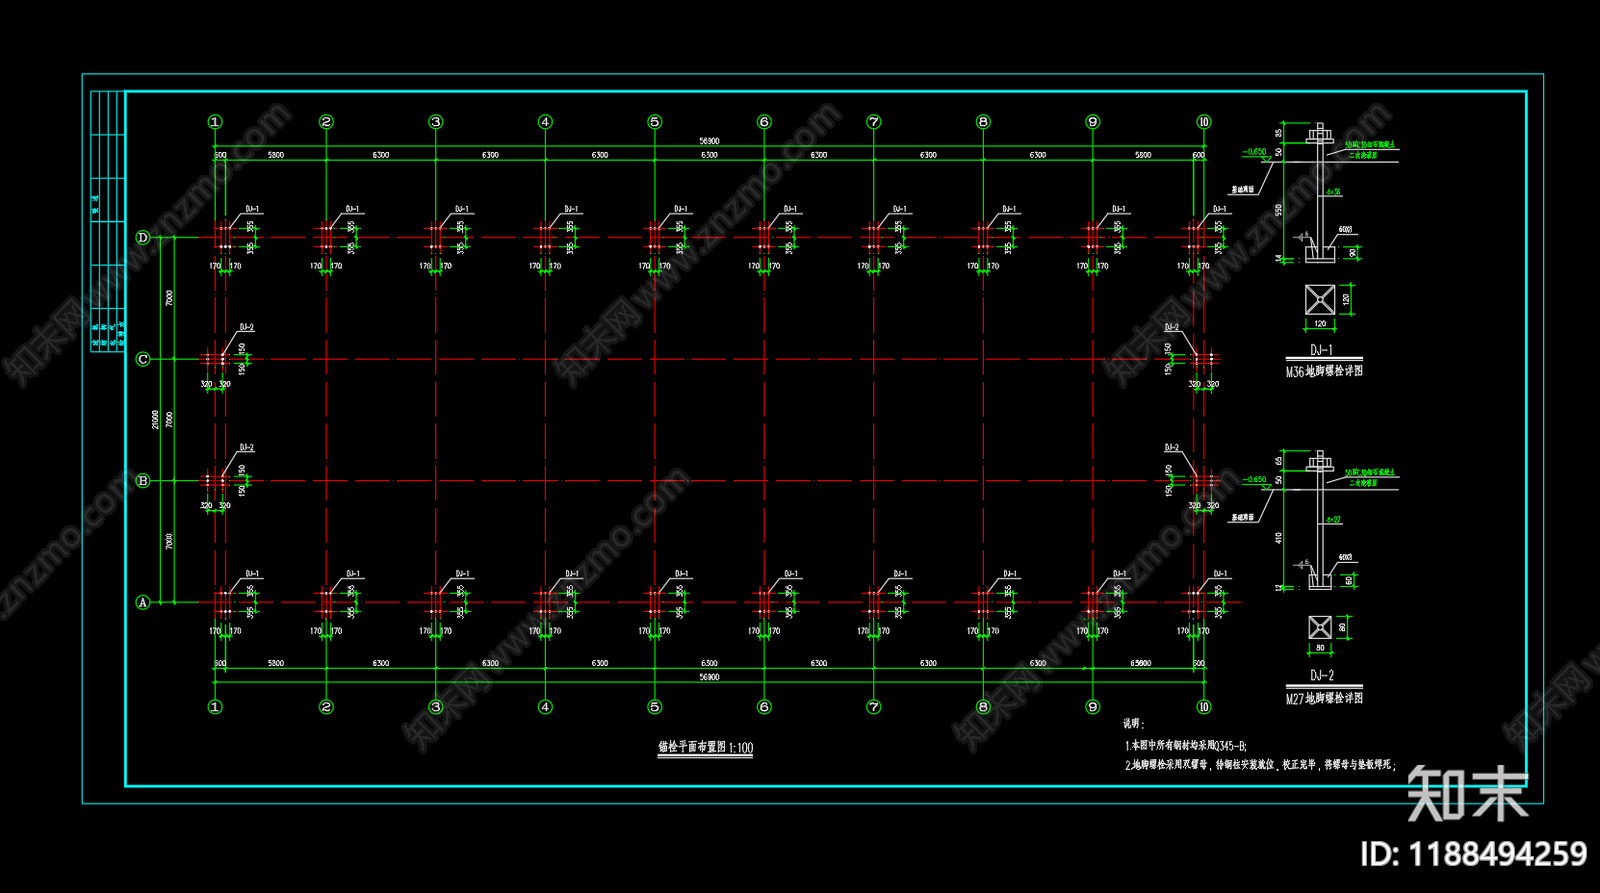The height and width of the screenshot is (893, 1600).
Task: Click the ID: 1188494259 text
Action: 1473,853
